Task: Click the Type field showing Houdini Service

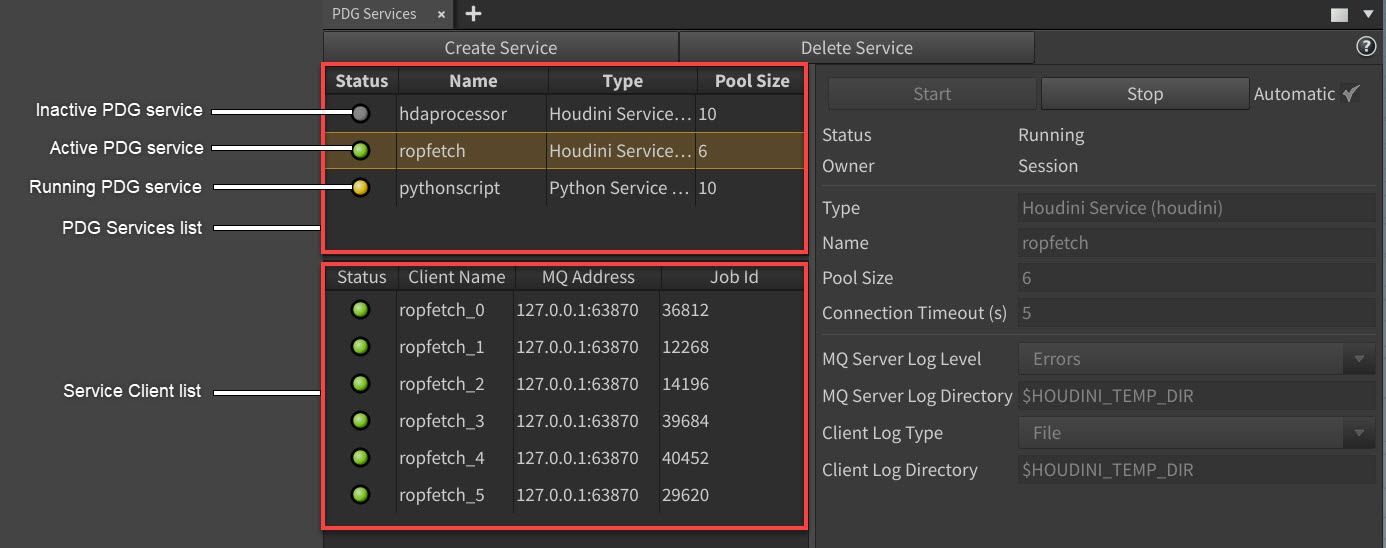Action: tap(1196, 209)
